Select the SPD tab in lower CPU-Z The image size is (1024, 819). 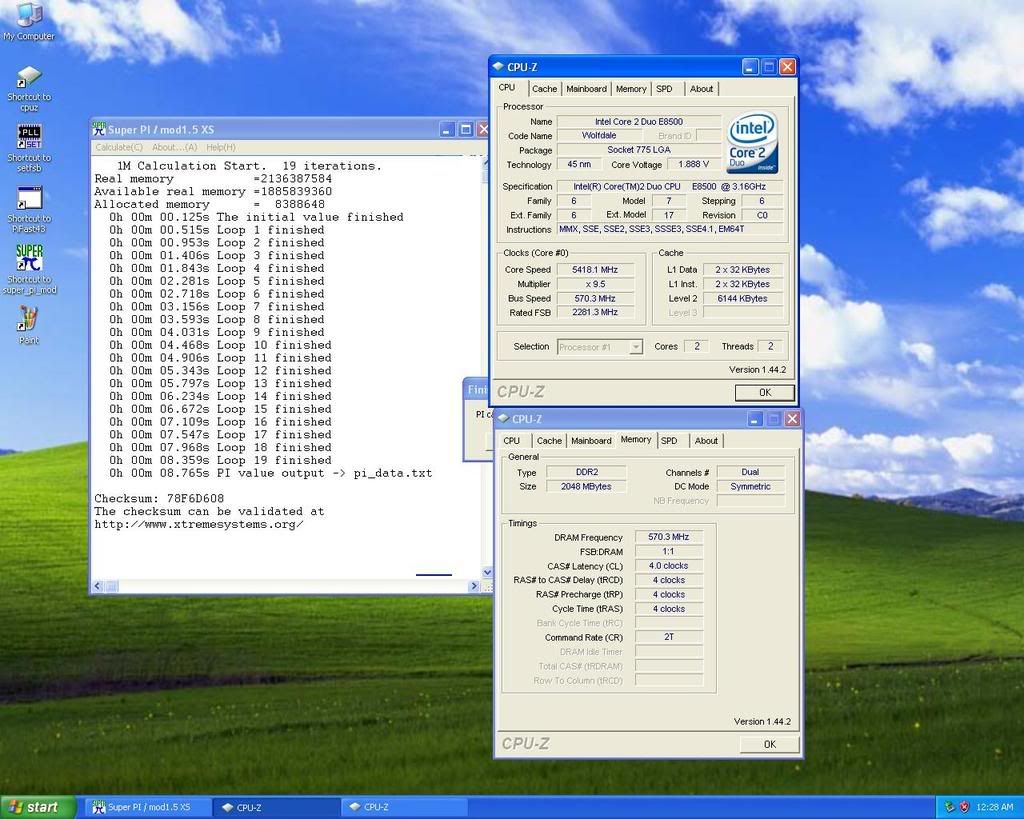click(x=669, y=441)
